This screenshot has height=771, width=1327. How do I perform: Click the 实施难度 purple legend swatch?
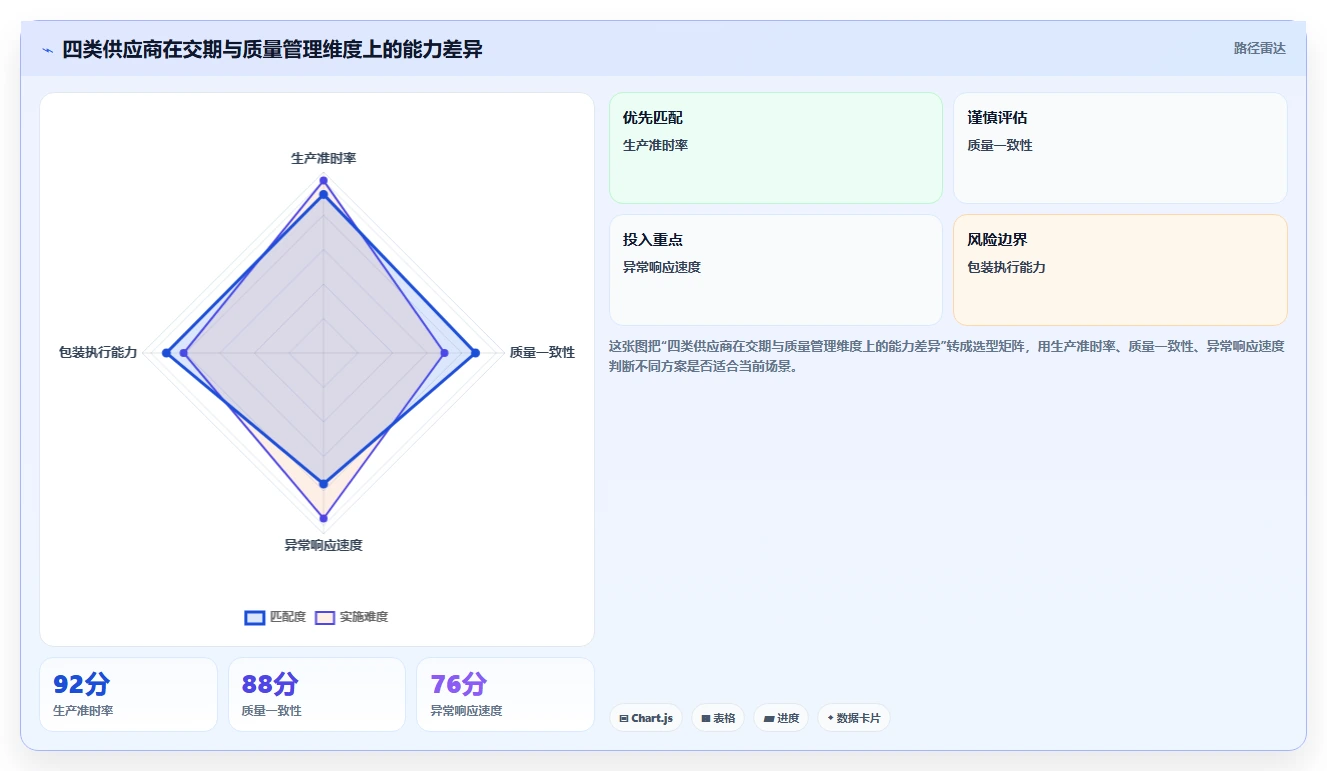point(325,617)
